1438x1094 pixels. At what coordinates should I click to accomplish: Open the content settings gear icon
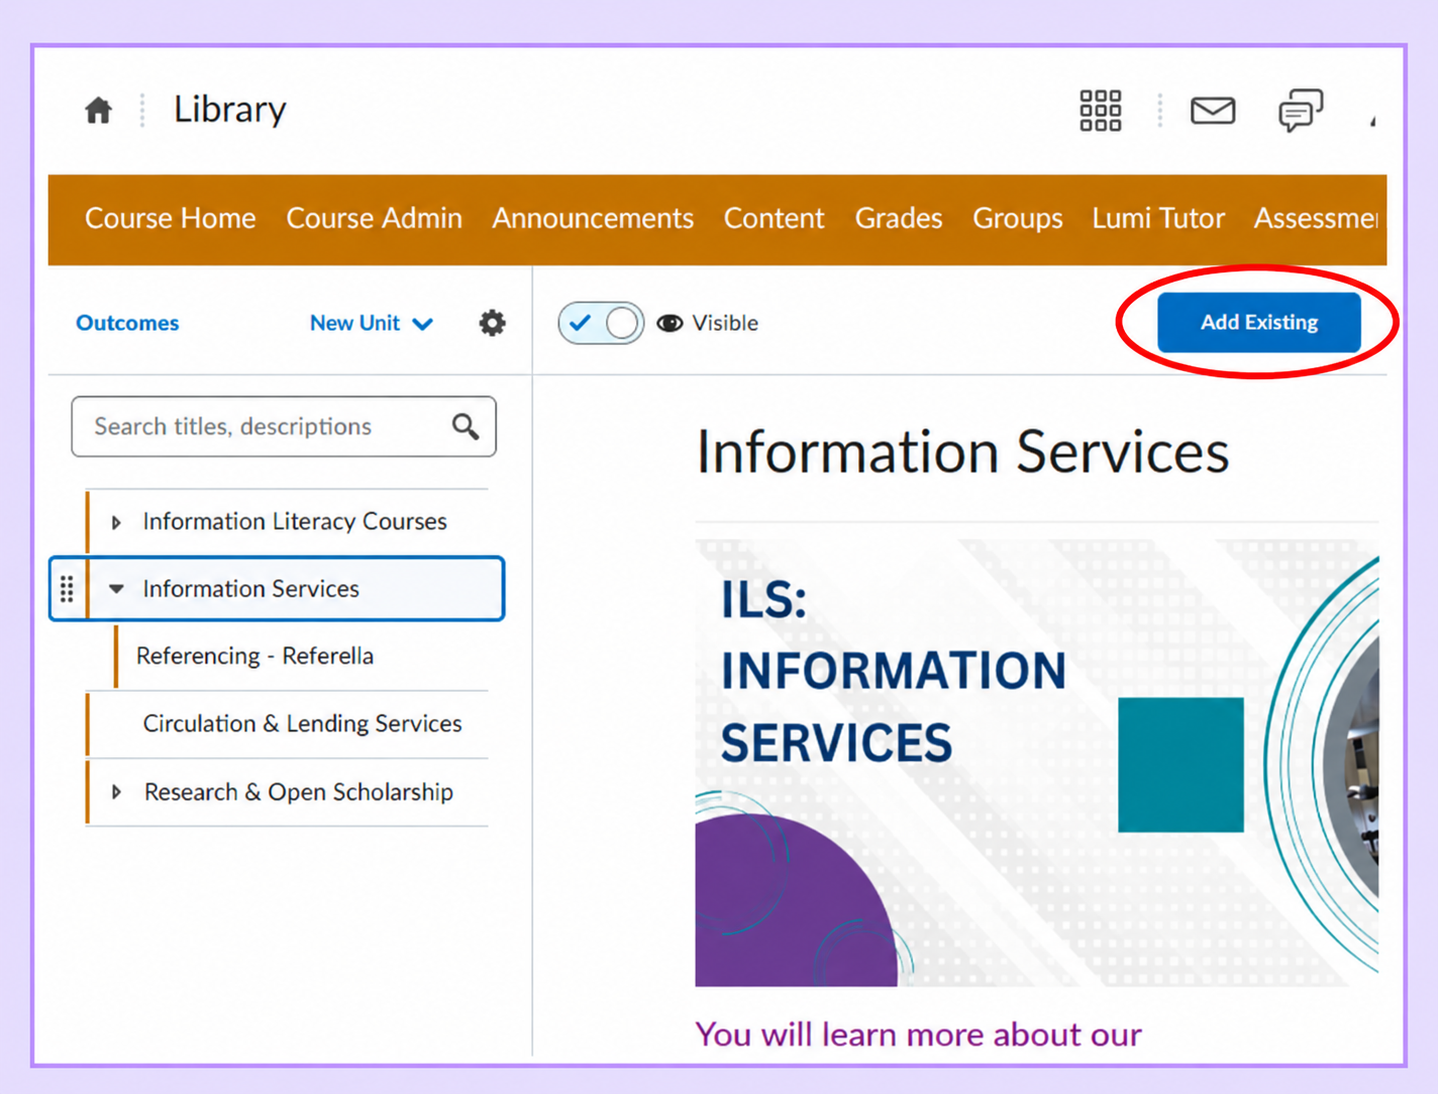tap(492, 323)
